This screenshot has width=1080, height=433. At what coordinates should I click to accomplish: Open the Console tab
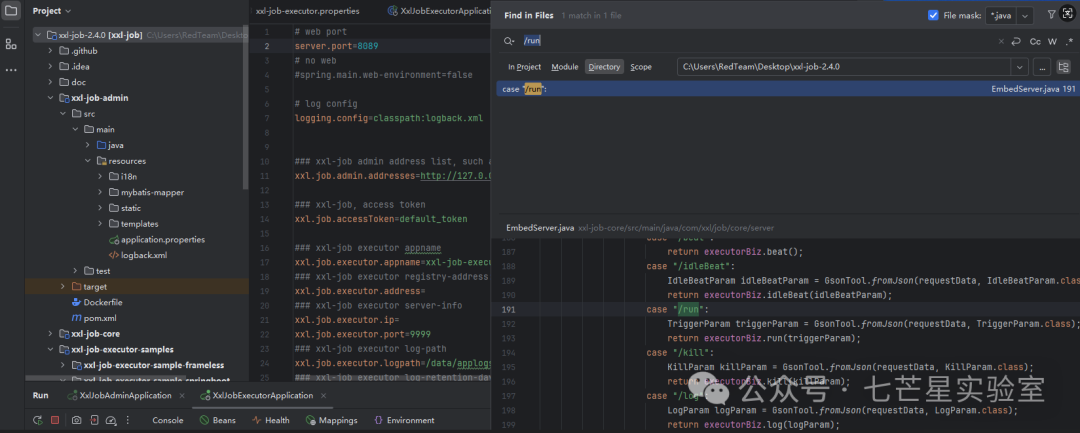167,420
